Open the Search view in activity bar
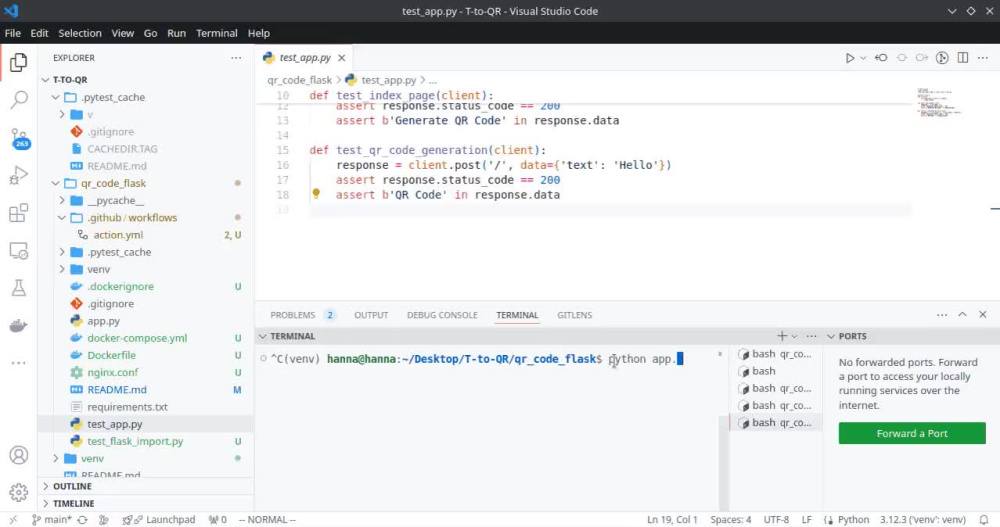The width and height of the screenshot is (1000, 527). 18,100
